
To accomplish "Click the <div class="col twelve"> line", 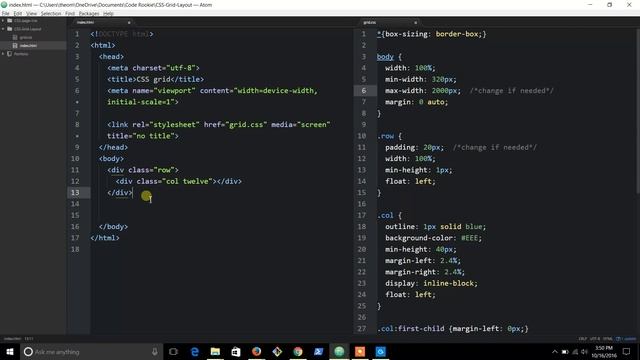I will 179,181.
